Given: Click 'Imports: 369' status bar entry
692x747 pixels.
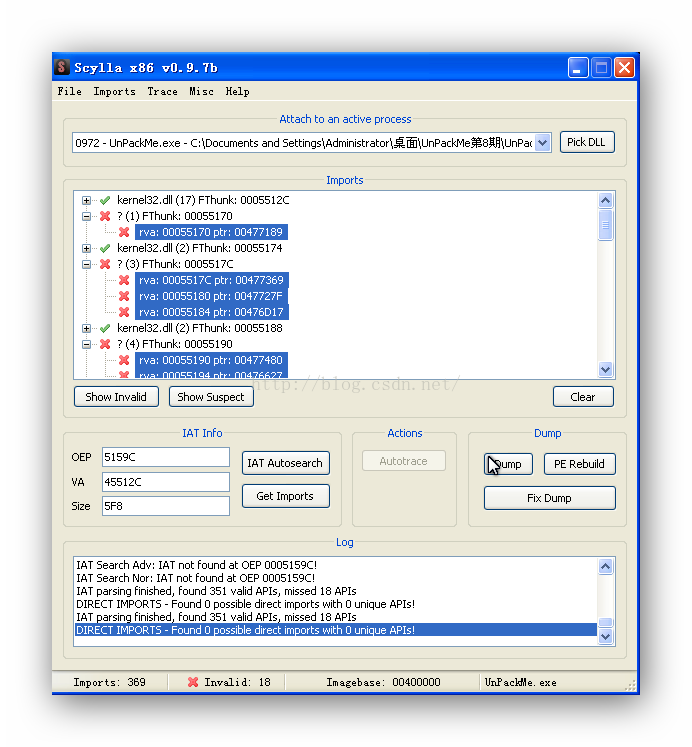Looking at the screenshot, I should pos(109,682).
